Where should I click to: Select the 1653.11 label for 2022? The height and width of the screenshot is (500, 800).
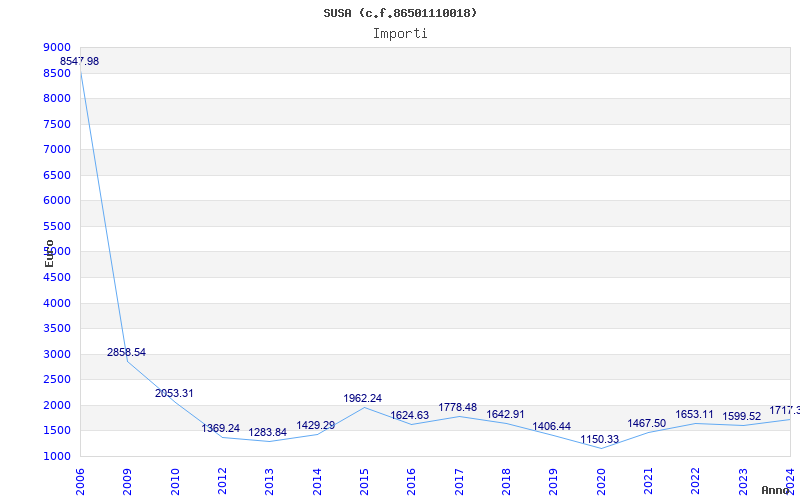pyautogui.click(x=694, y=414)
